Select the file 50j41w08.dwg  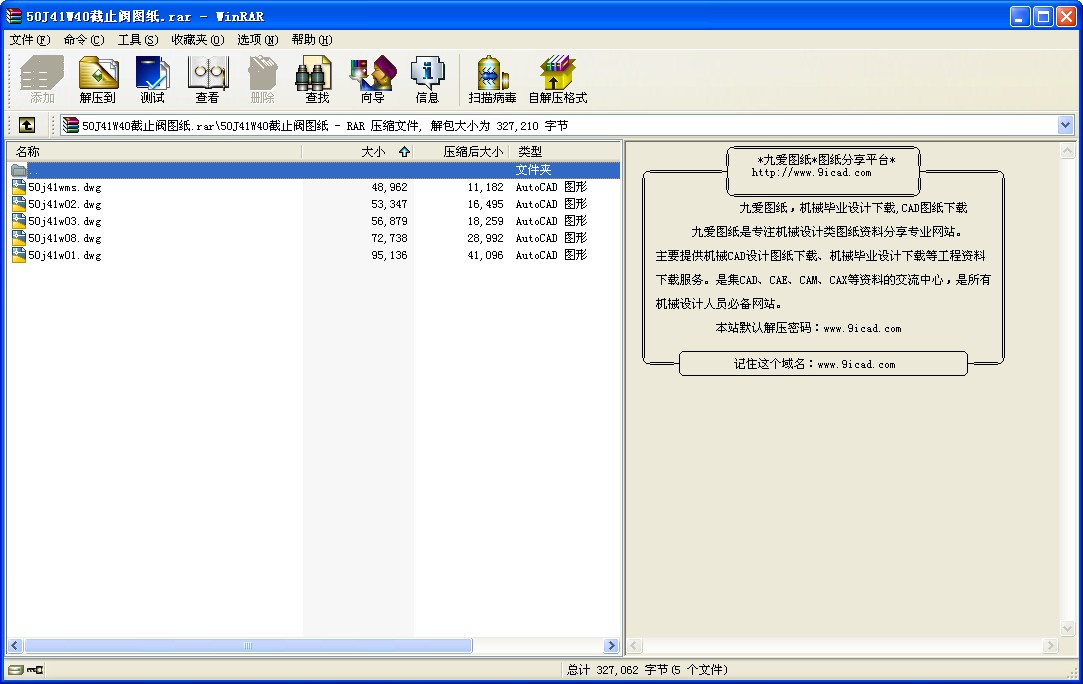pyautogui.click(x=64, y=238)
